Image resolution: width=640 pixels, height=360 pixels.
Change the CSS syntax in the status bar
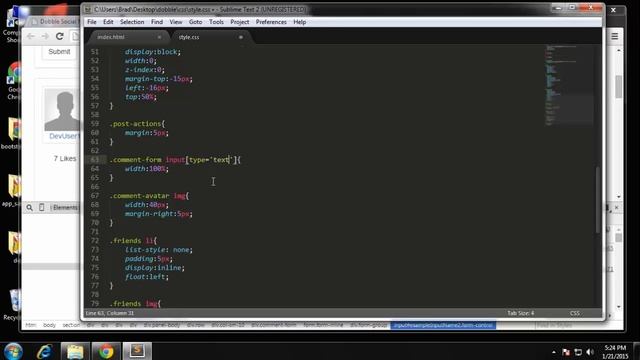pos(575,313)
